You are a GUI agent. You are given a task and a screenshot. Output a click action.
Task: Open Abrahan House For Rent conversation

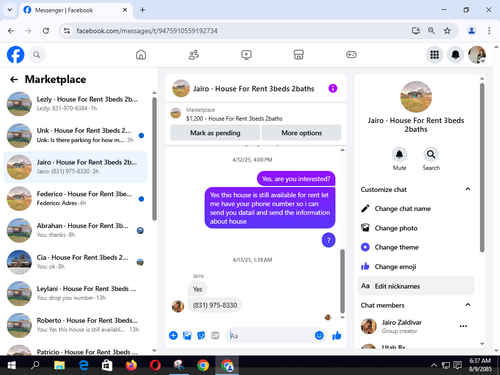pyautogui.click(x=76, y=230)
